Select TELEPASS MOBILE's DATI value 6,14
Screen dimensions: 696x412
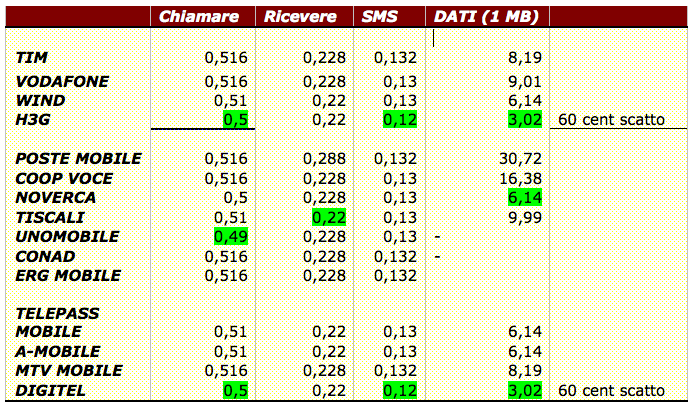click(x=525, y=332)
